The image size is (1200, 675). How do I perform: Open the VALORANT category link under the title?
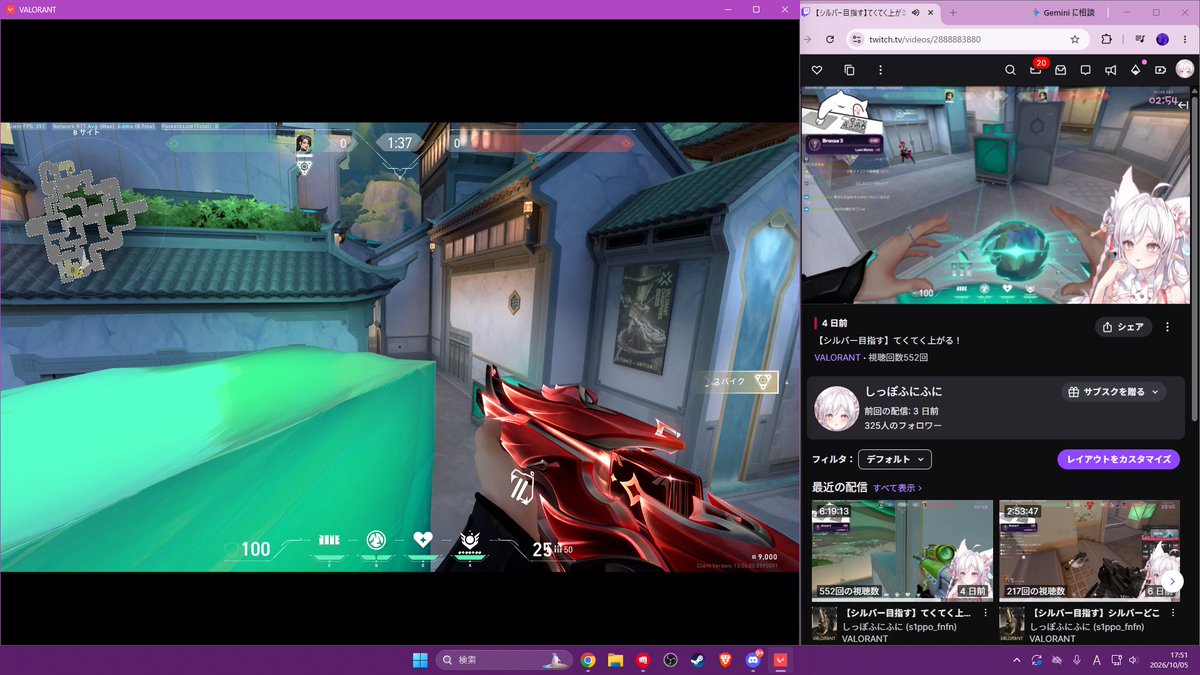pos(838,357)
